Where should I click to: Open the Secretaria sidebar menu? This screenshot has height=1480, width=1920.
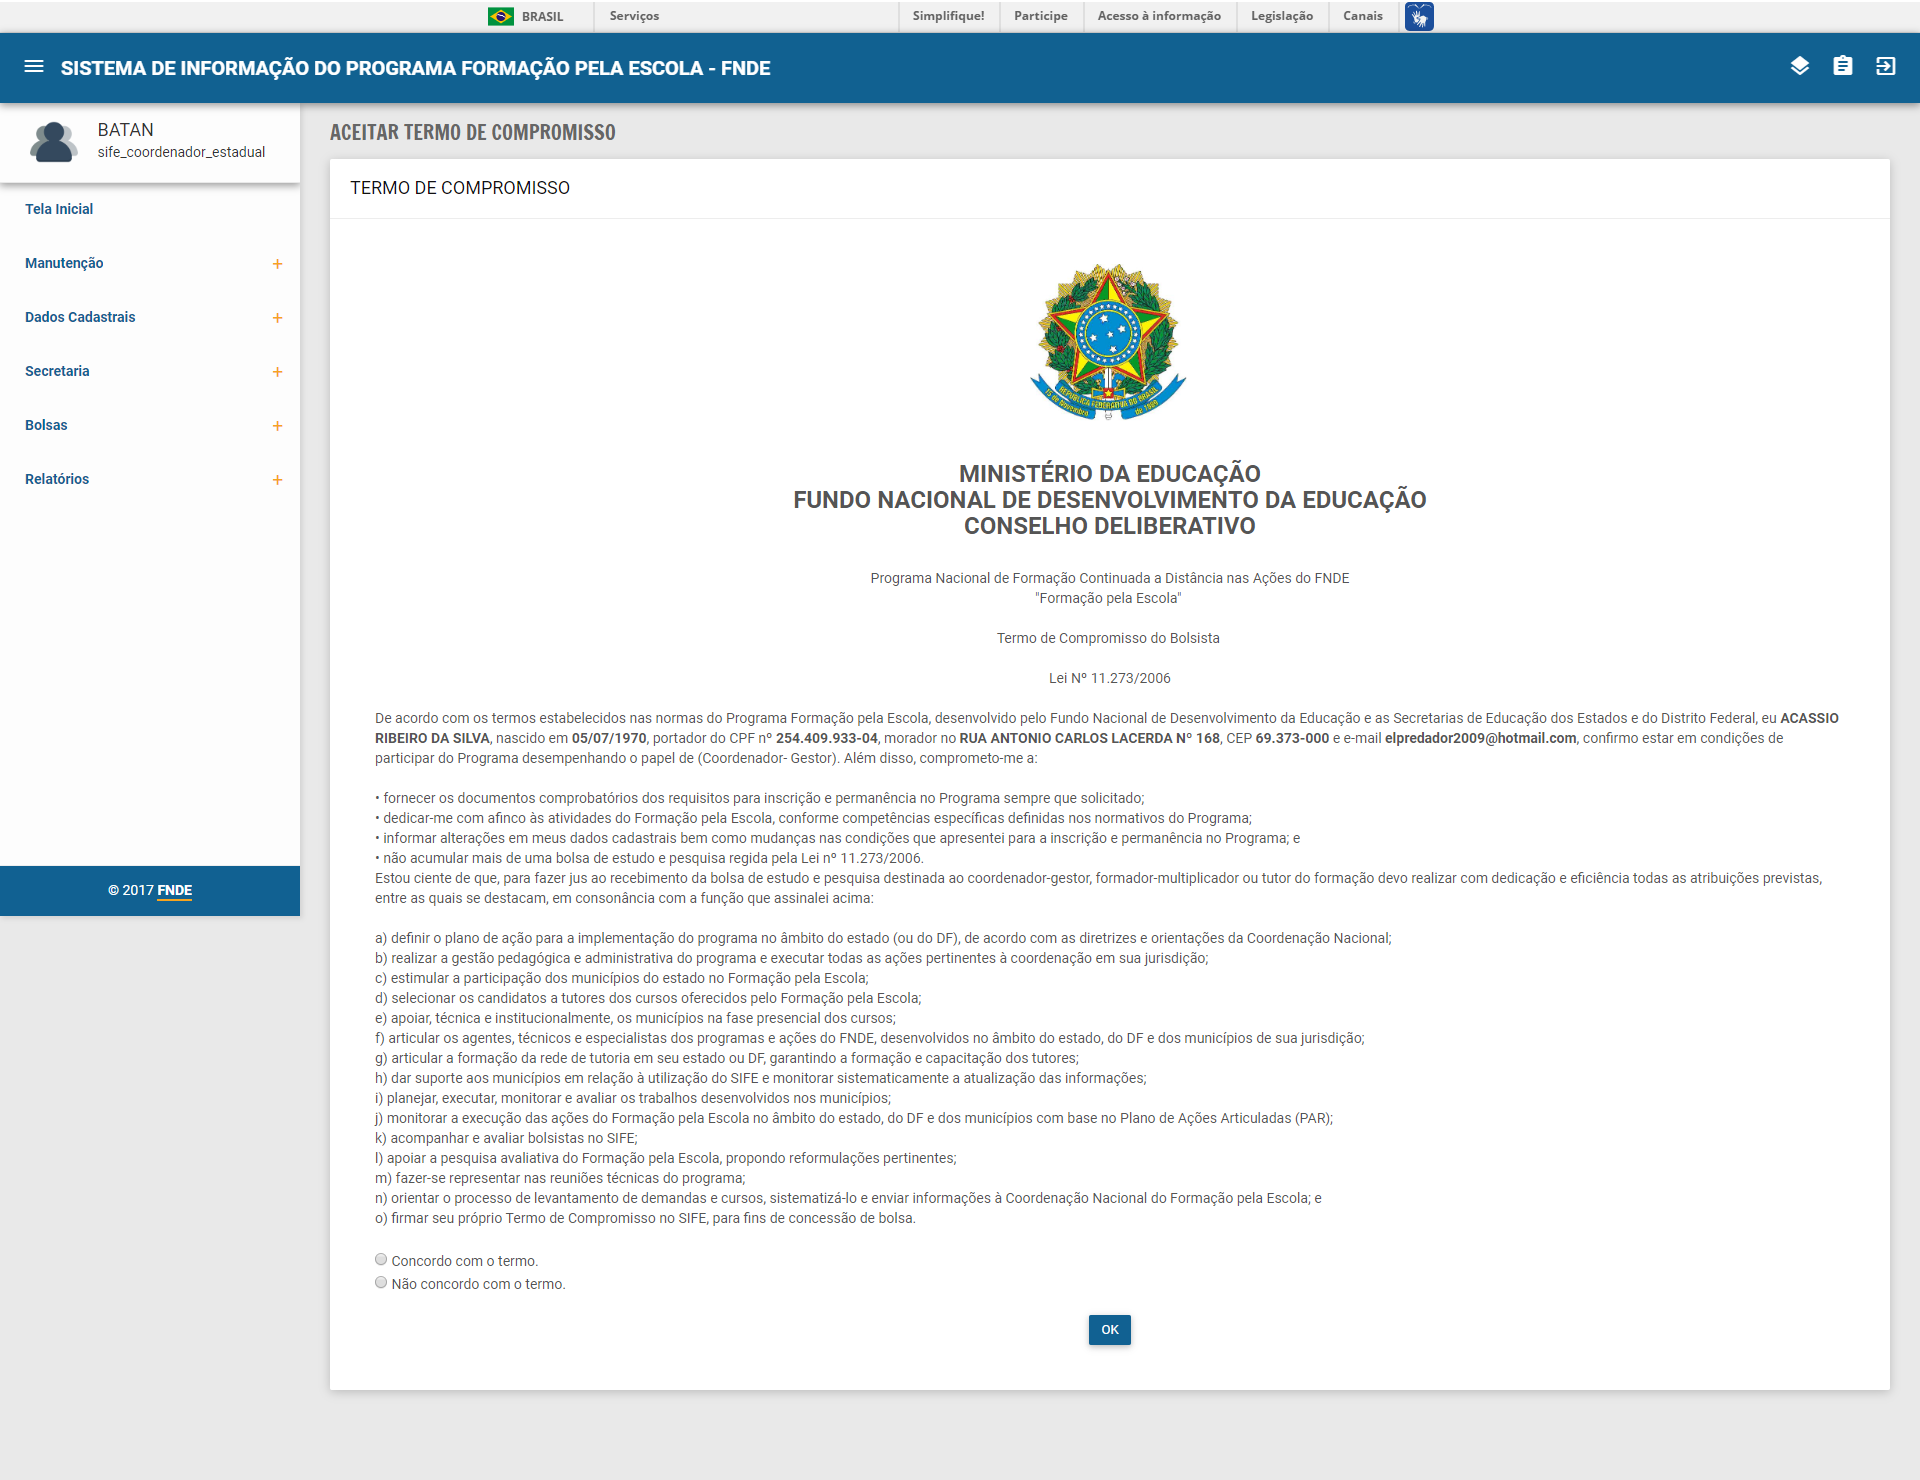point(57,371)
